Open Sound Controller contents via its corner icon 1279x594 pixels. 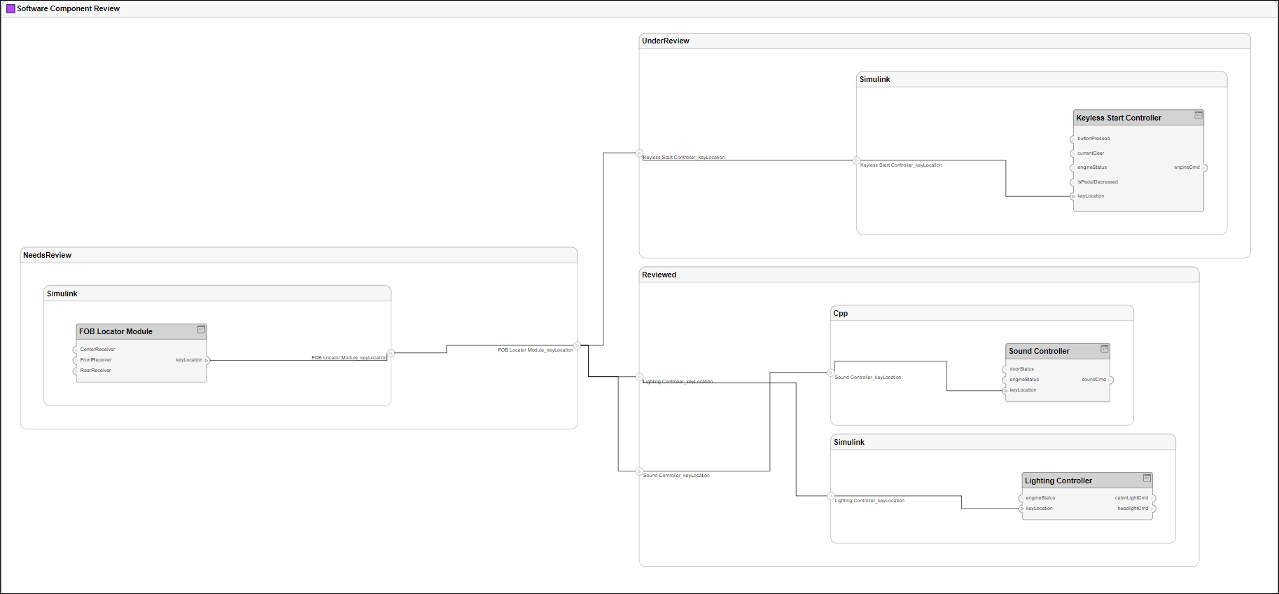[x=1103, y=349]
